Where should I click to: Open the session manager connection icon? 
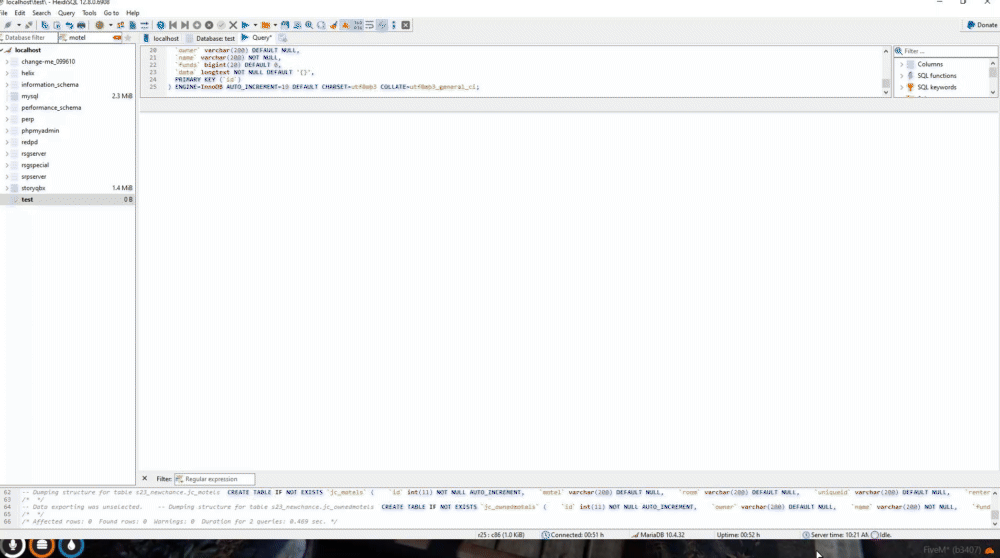[8, 25]
